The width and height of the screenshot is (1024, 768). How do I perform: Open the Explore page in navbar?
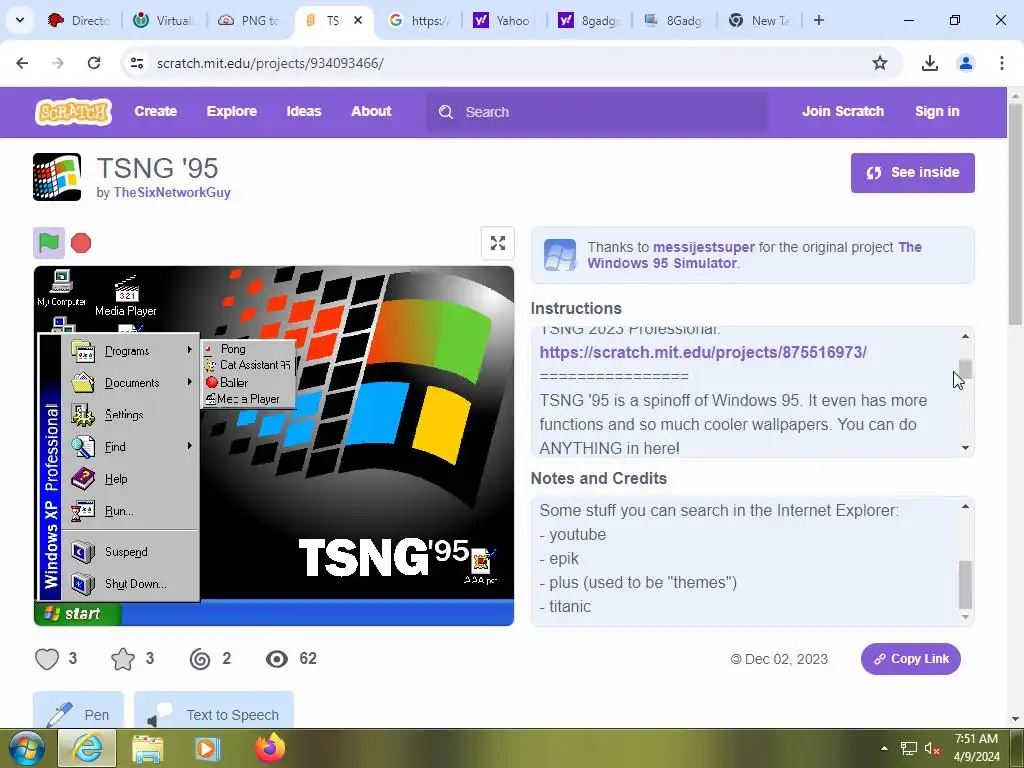[232, 112]
